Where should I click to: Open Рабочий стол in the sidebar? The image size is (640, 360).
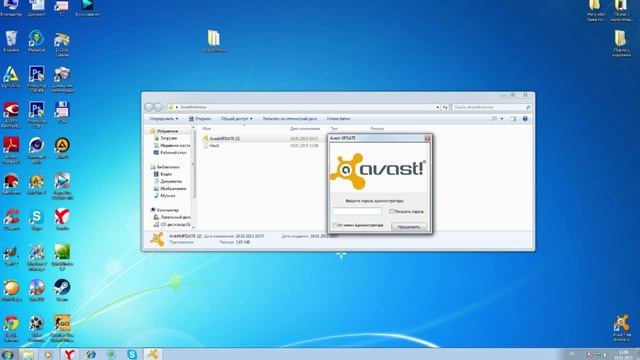[170, 152]
